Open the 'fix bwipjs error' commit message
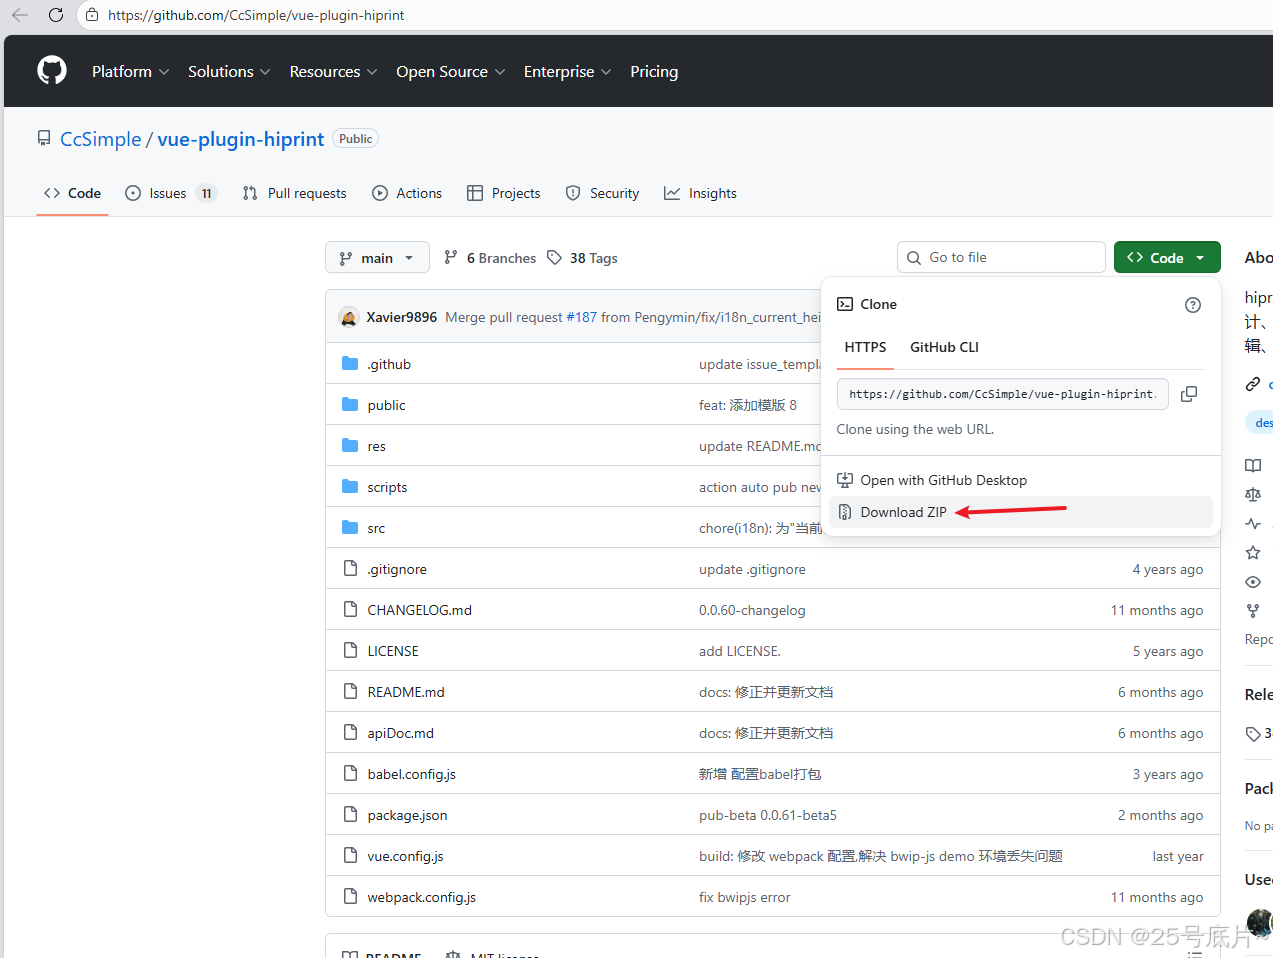 tap(744, 897)
